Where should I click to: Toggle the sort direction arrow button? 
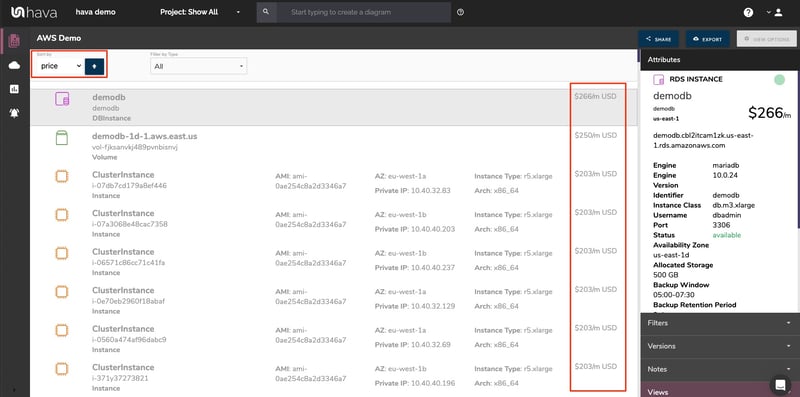coord(94,66)
